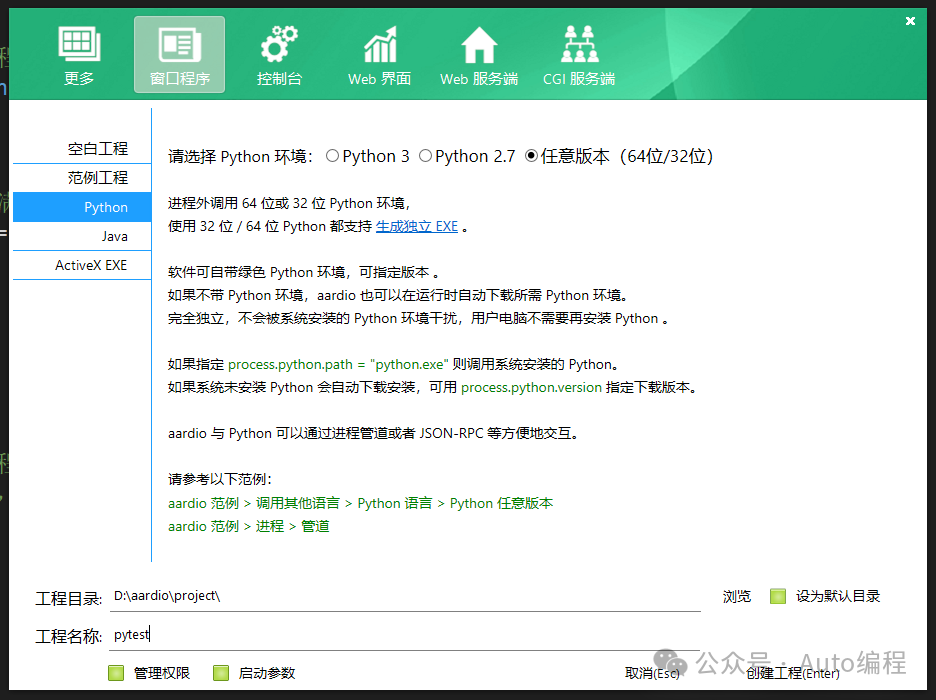Select the 窗口程序 project type icon
This screenshot has width=936, height=700.
[x=179, y=53]
